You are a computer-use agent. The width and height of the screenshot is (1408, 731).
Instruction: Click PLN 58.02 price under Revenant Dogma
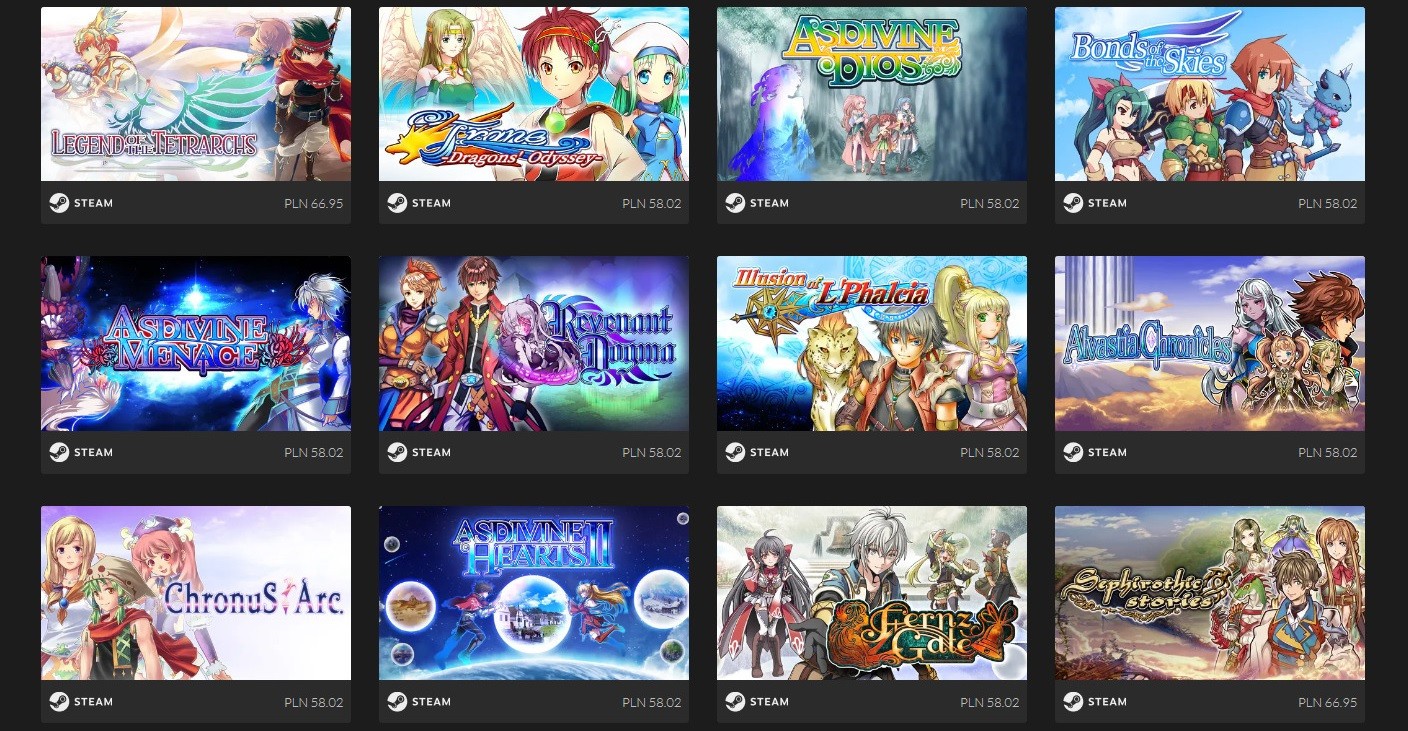(651, 453)
